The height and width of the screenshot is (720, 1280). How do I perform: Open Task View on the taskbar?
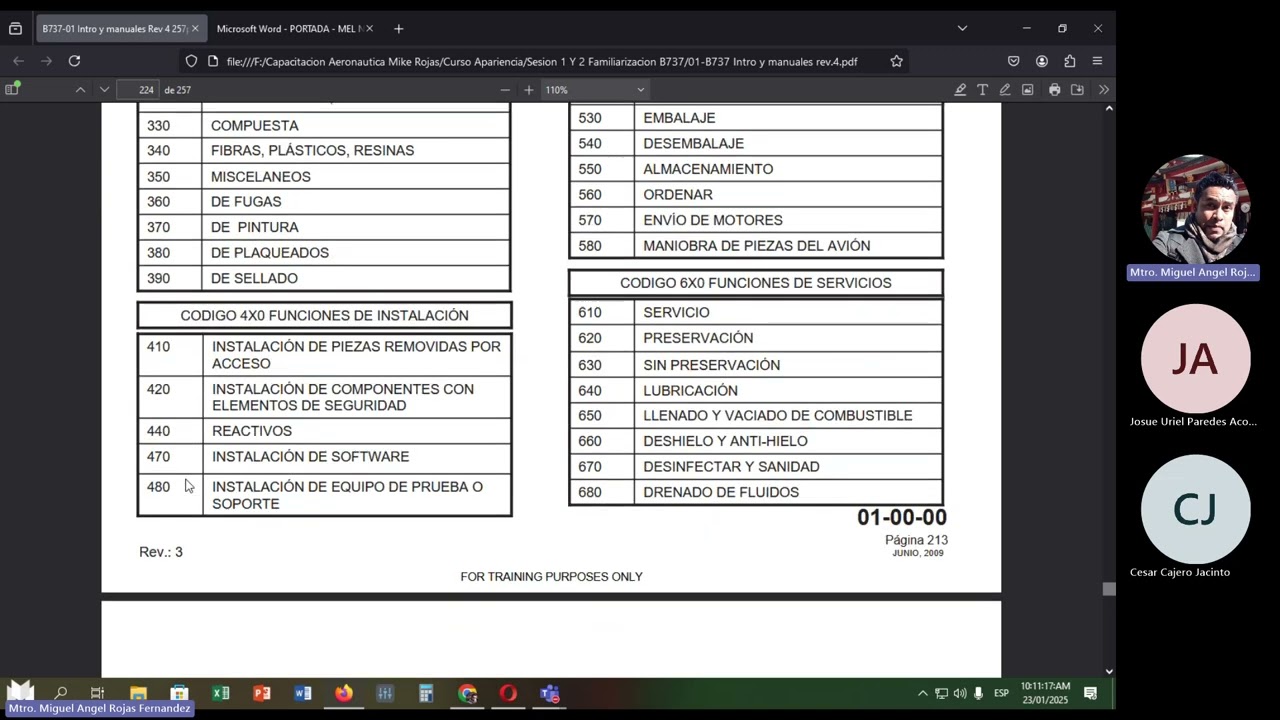(x=97, y=693)
